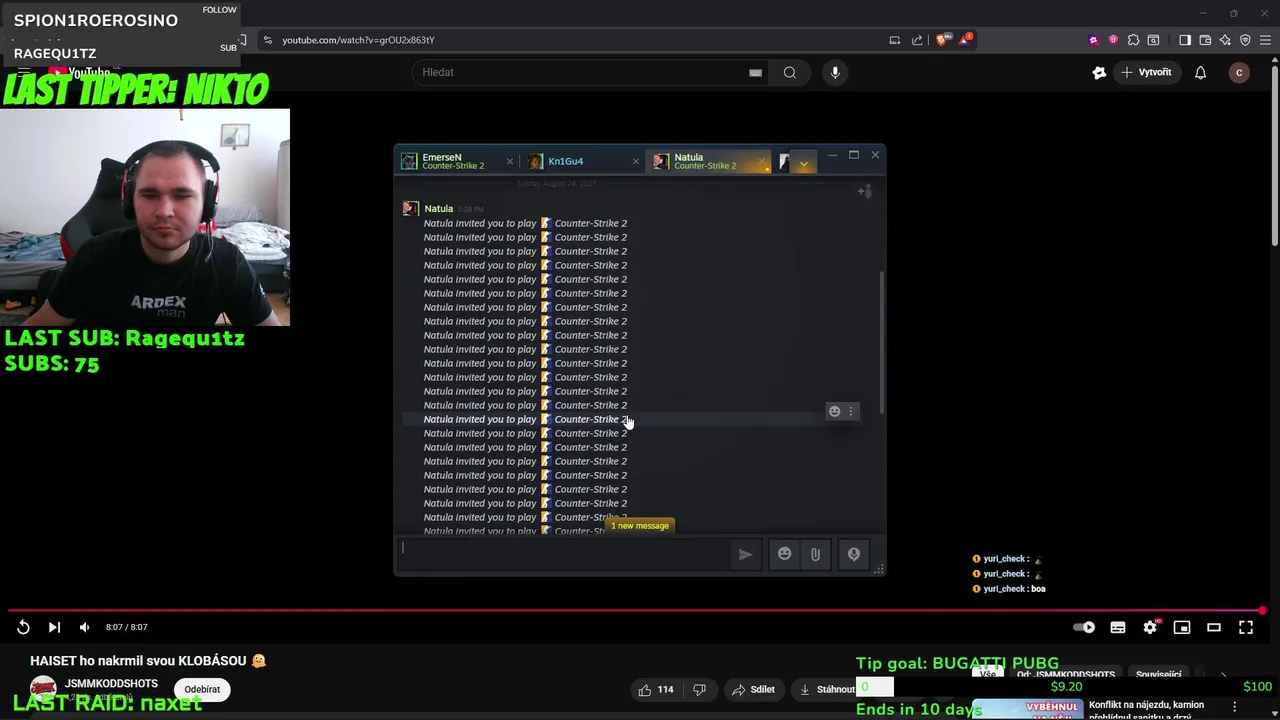The width and height of the screenshot is (1280, 720).
Task: Switch YouTube player to miniplayer
Action: [1182, 627]
